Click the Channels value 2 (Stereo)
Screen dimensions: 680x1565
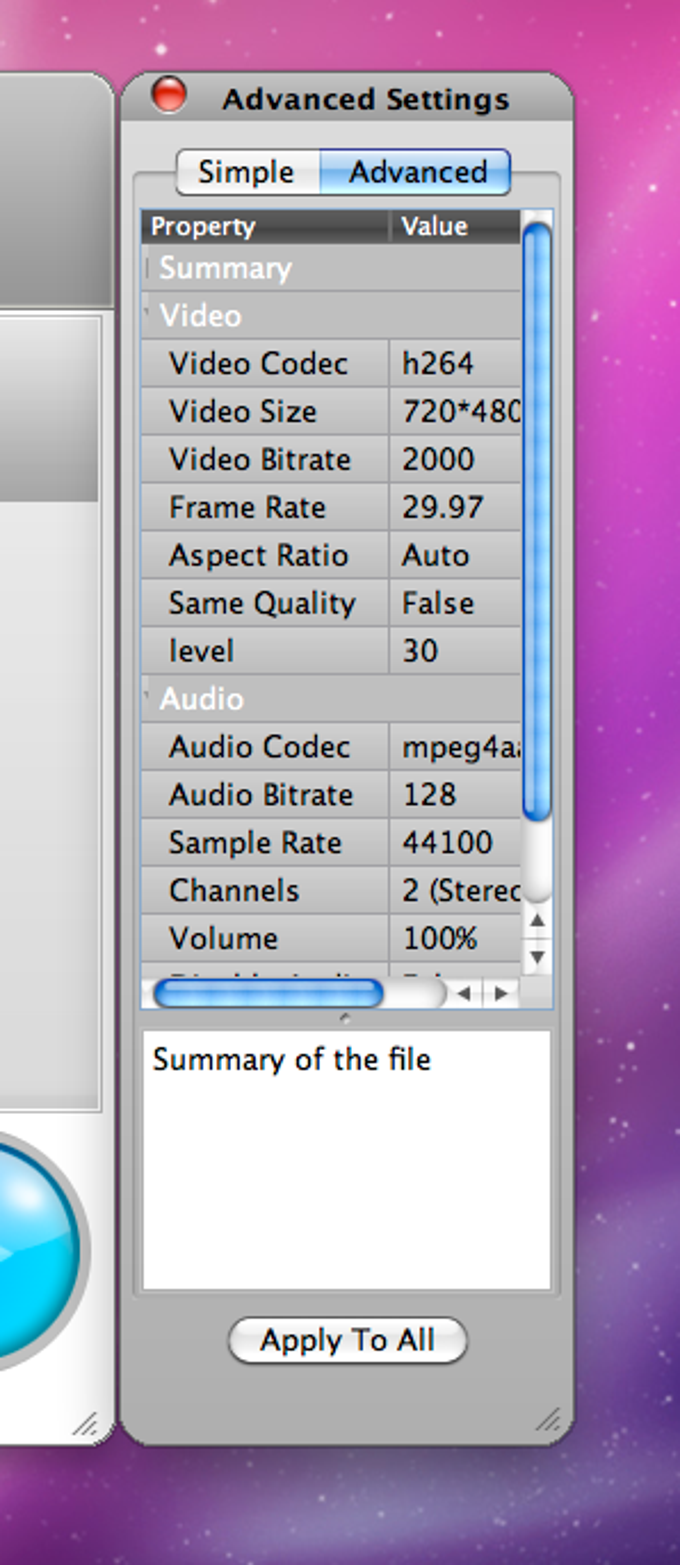pyautogui.click(x=461, y=891)
